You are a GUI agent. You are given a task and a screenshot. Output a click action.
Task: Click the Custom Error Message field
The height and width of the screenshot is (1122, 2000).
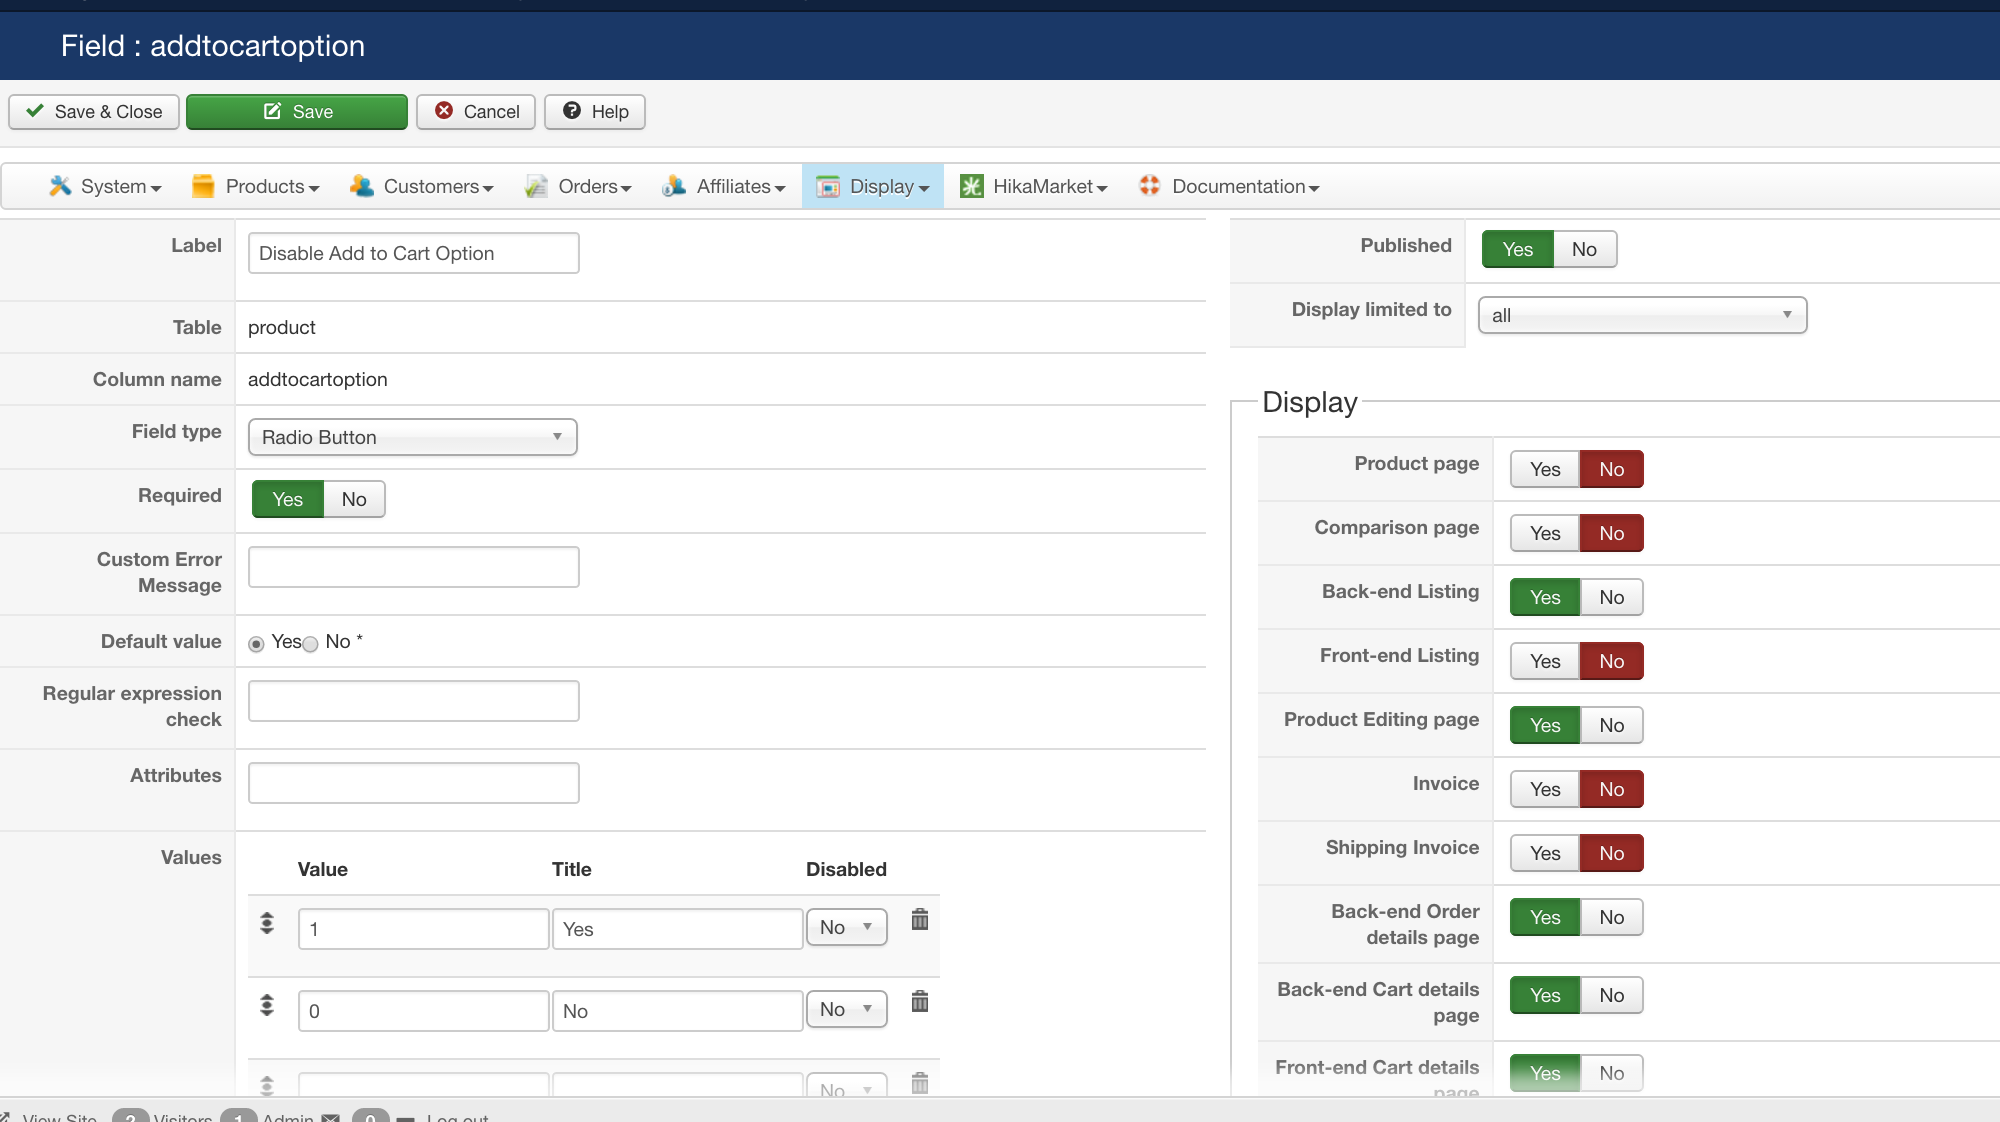[413, 567]
